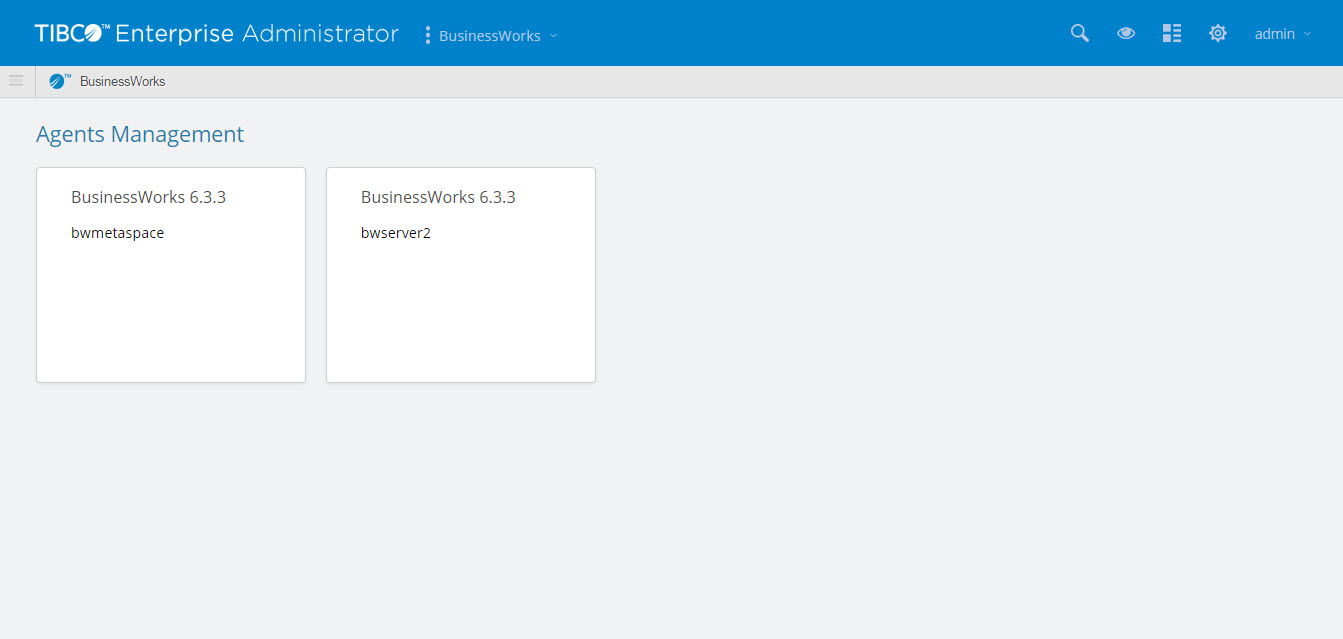1343x639 pixels.
Task: Open the settings gear icon
Action: (x=1217, y=34)
